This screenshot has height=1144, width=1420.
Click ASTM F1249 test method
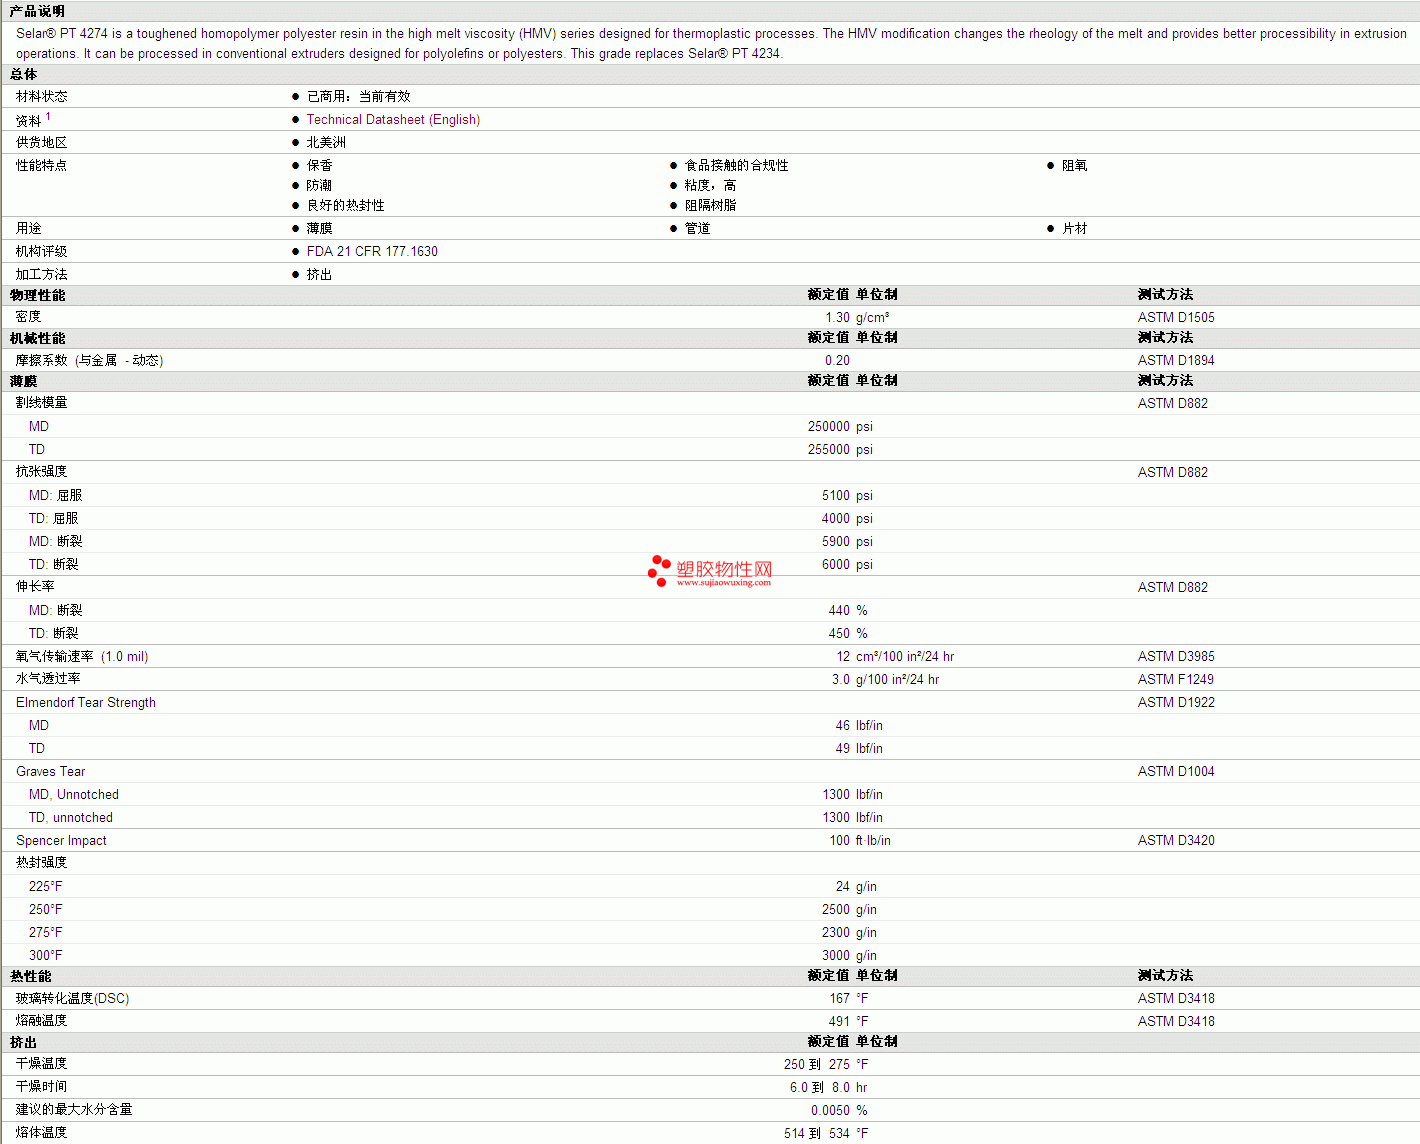(x=1175, y=680)
